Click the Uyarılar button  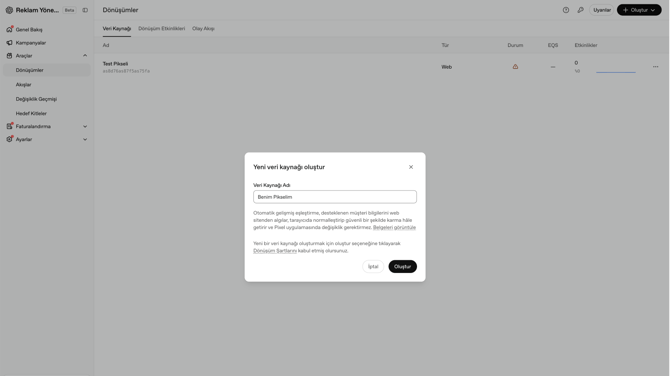602,10
